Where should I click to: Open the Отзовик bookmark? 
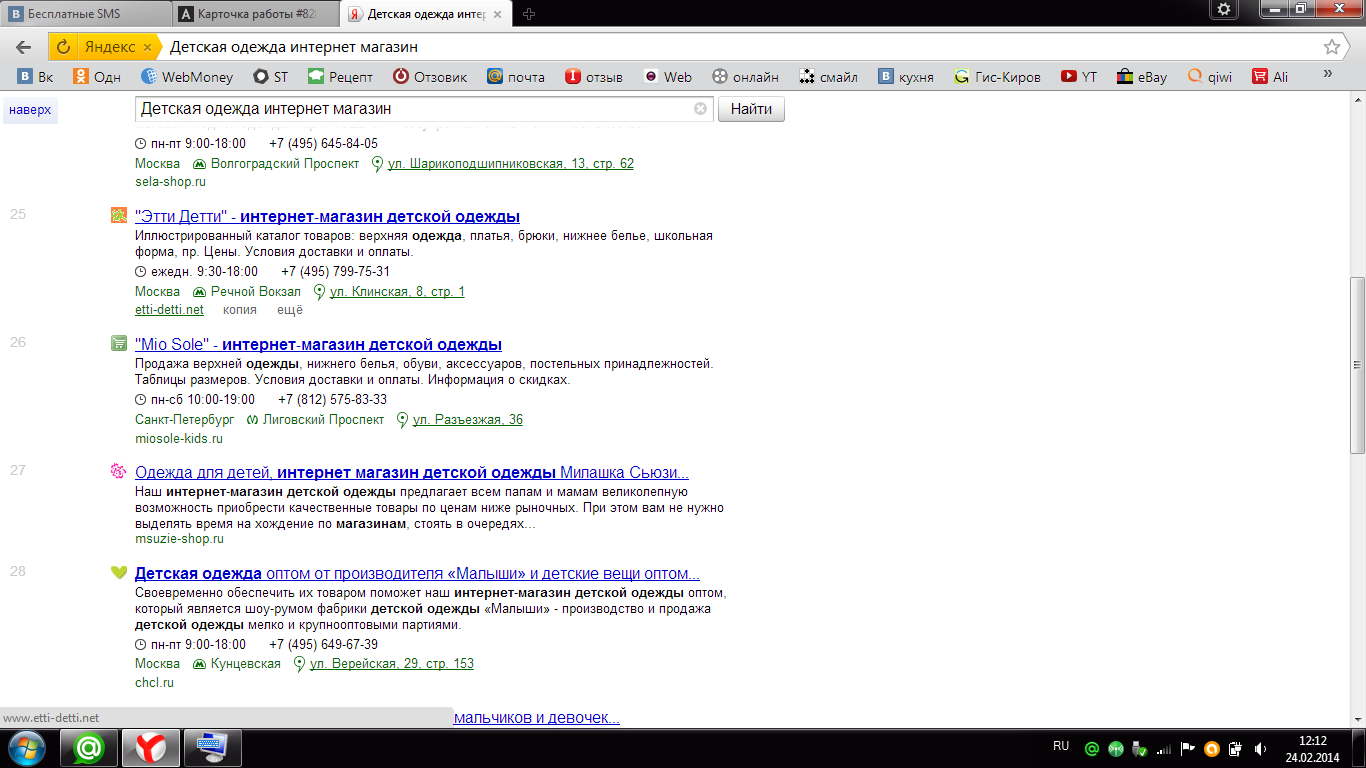click(x=430, y=76)
